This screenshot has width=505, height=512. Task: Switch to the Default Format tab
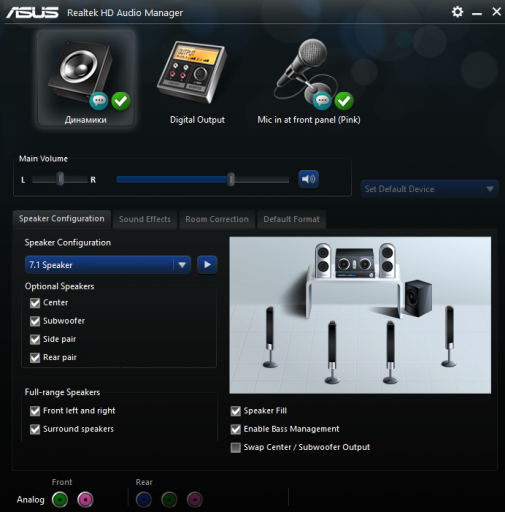tap(291, 219)
